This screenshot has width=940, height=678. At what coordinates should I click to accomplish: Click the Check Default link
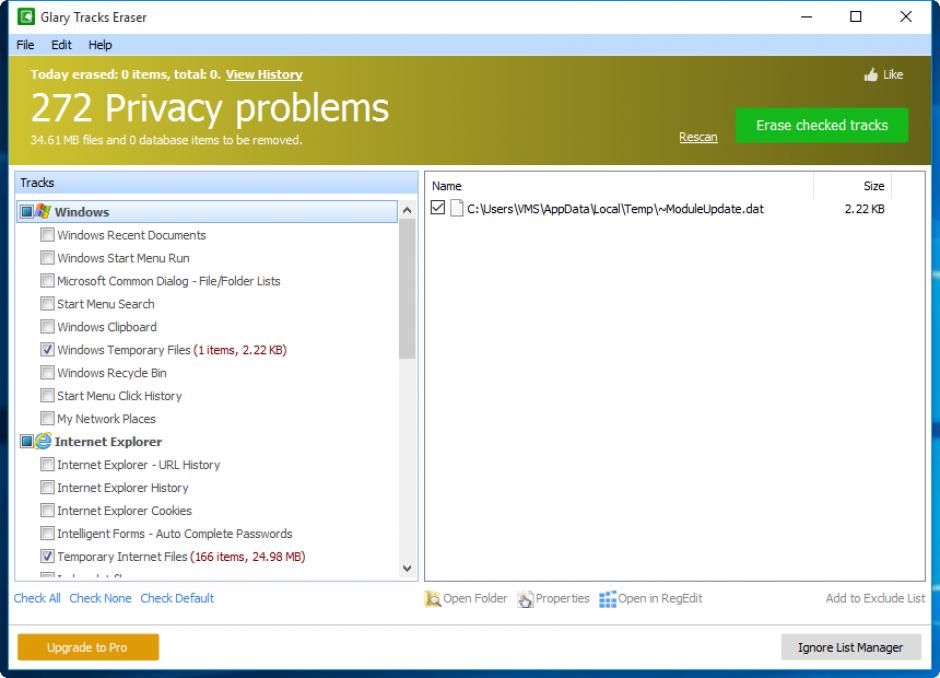[177, 598]
